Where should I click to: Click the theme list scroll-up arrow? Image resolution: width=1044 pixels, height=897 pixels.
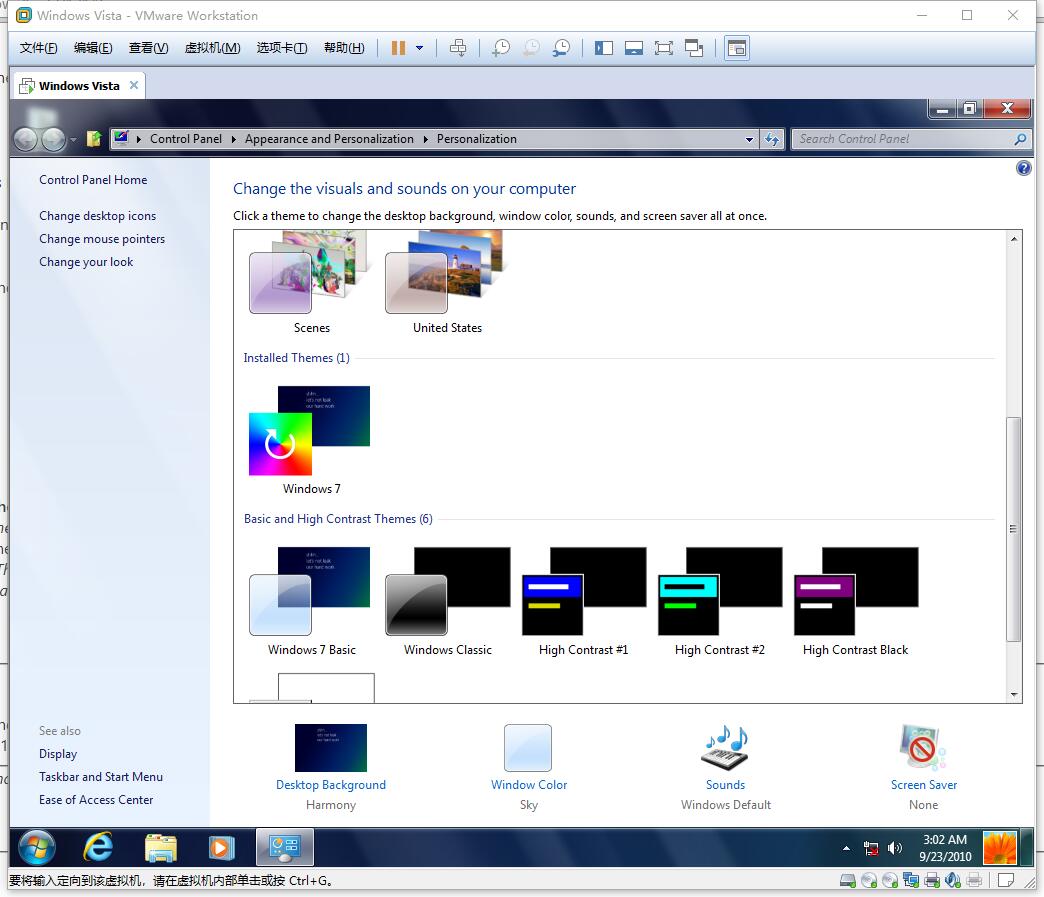point(1013,238)
